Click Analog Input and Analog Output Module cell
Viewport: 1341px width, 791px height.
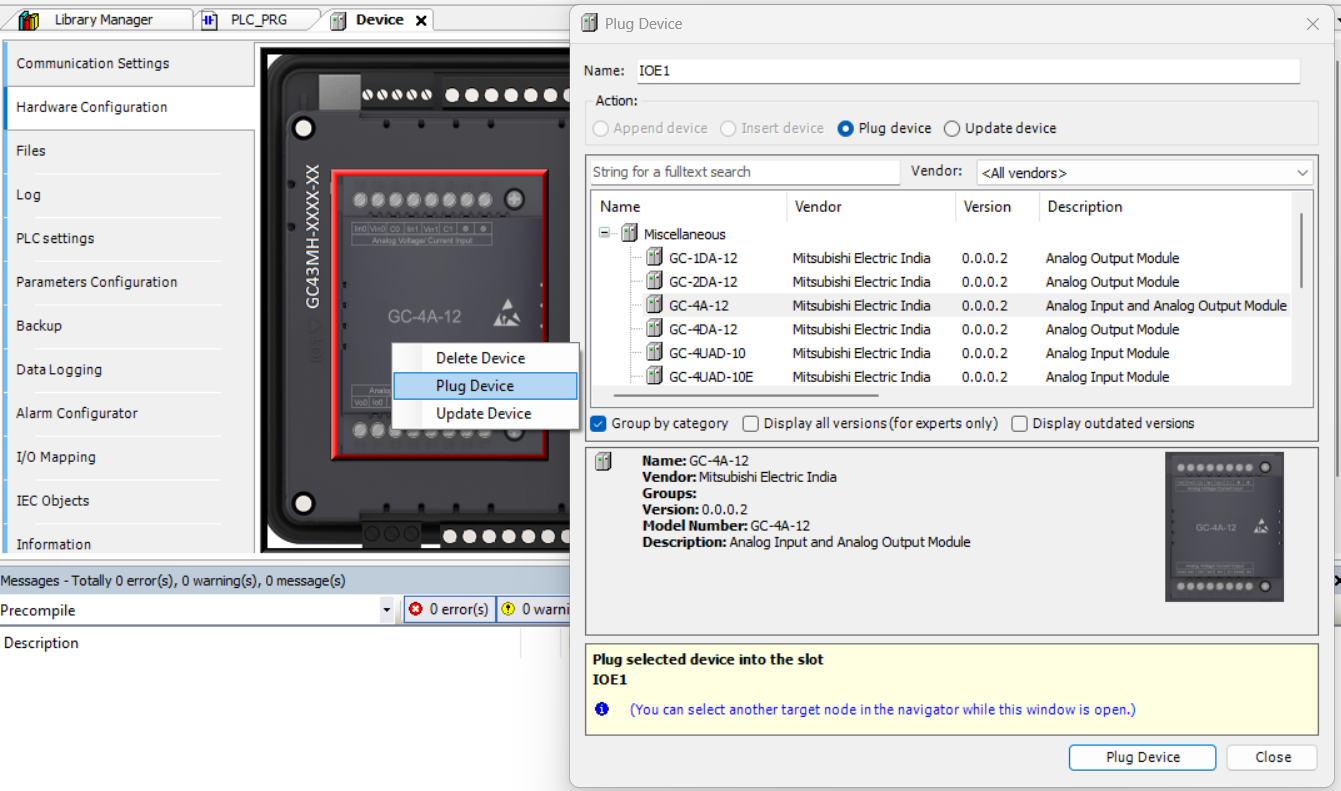tap(1166, 305)
